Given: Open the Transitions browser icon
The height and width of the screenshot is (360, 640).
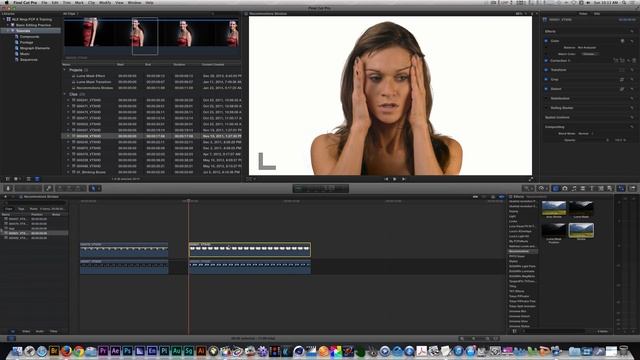Looking at the screenshot, I should (x=583, y=188).
